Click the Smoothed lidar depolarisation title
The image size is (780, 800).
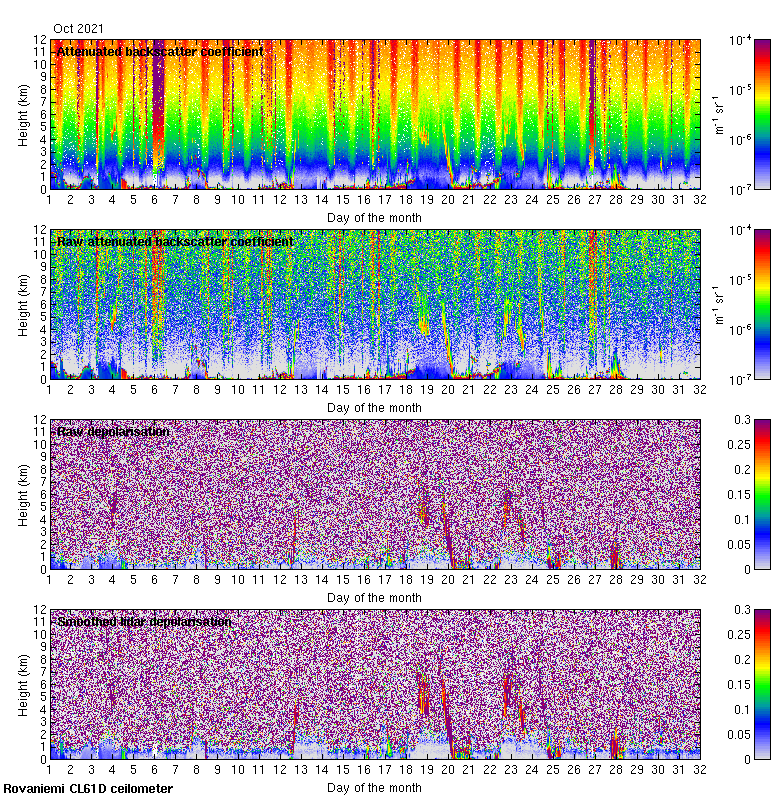tap(144, 621)
